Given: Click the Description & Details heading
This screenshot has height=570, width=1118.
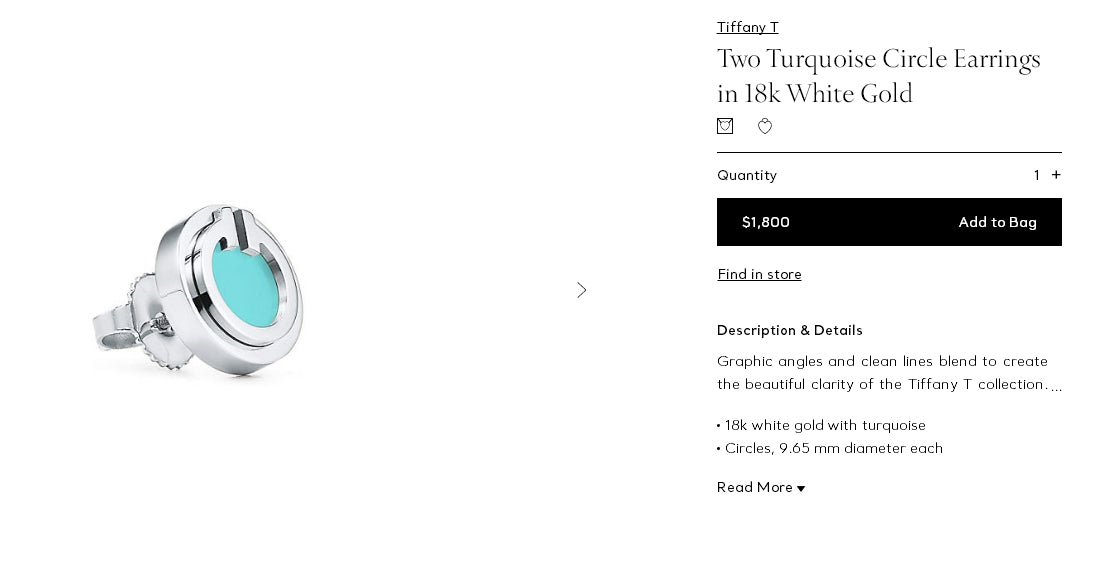Looking at the screenshot, I should click(x=789, y=330).
